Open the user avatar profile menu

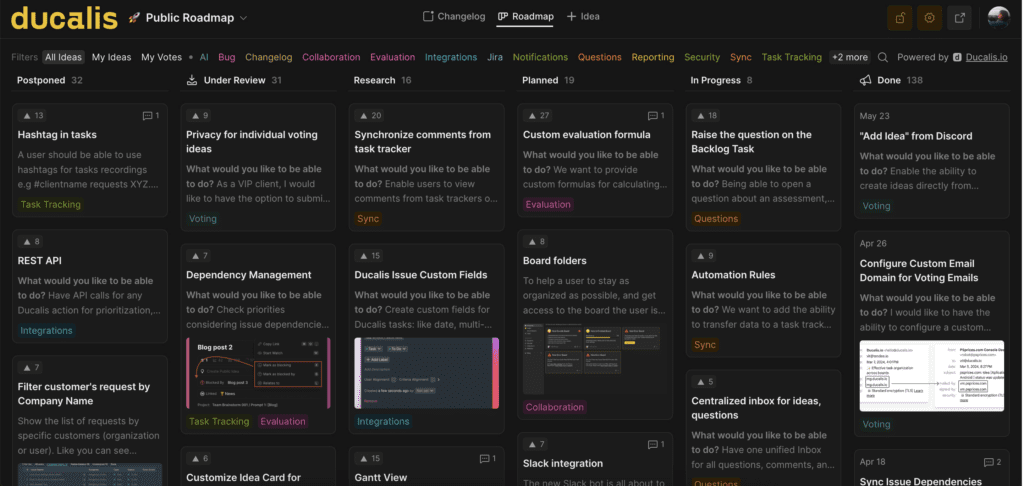coord(999,18)
